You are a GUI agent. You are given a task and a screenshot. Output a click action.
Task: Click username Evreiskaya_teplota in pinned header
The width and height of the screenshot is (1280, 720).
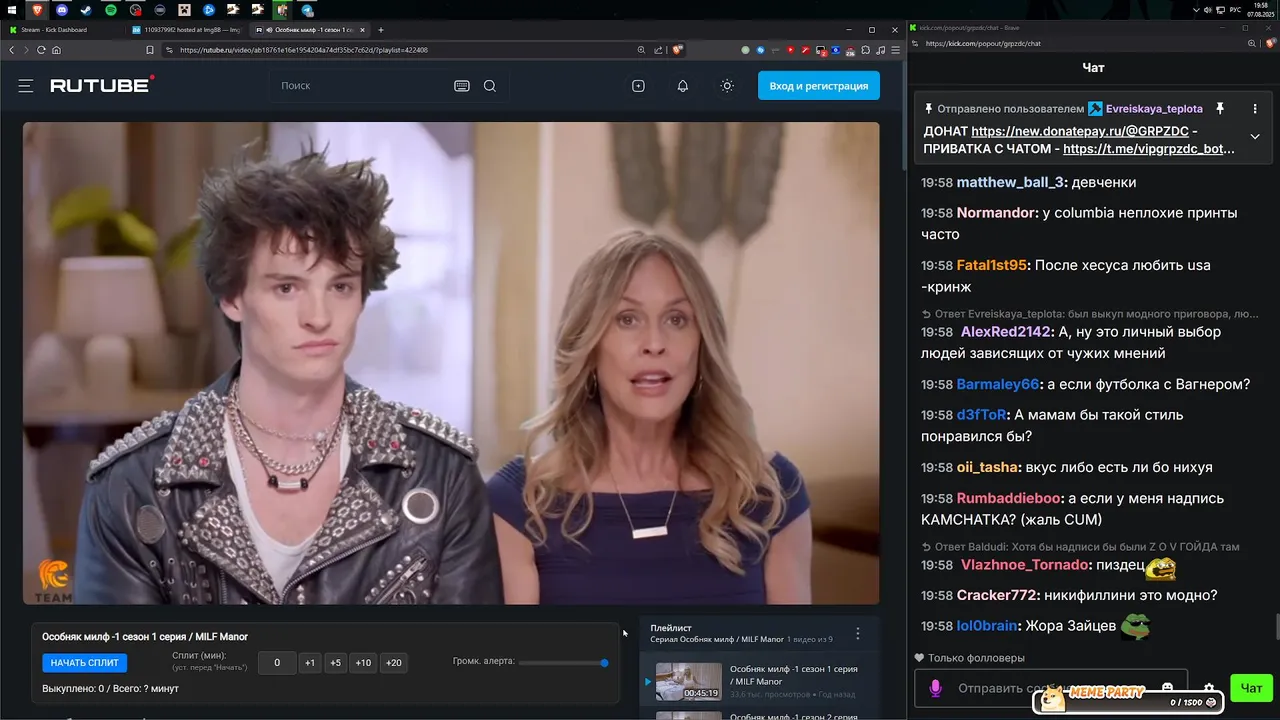1154,109
